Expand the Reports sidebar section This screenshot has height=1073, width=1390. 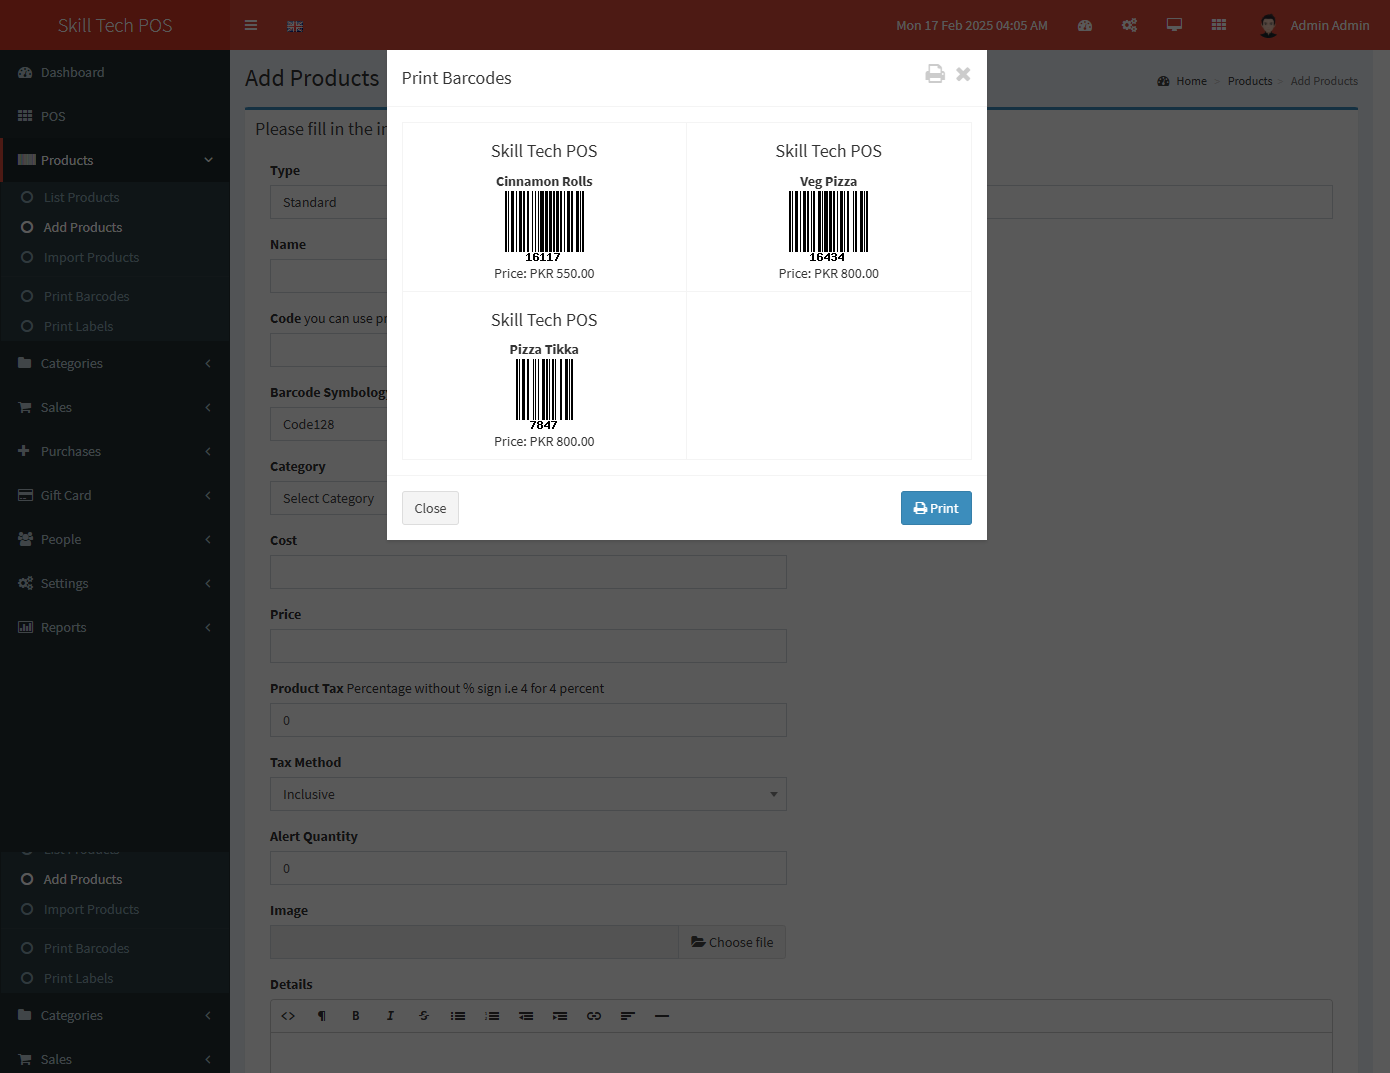64,628
